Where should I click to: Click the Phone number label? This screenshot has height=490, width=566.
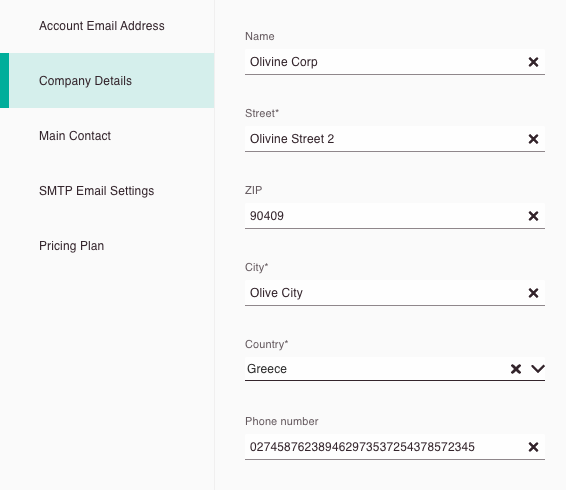pyautogui.click(x=282, y=421)
